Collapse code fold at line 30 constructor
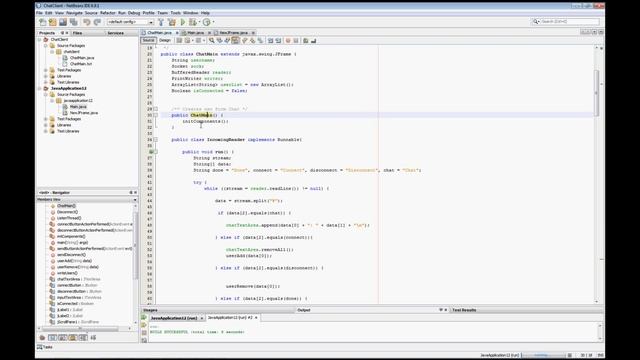This screenshot has height=360, width=640. click(156, 115)
